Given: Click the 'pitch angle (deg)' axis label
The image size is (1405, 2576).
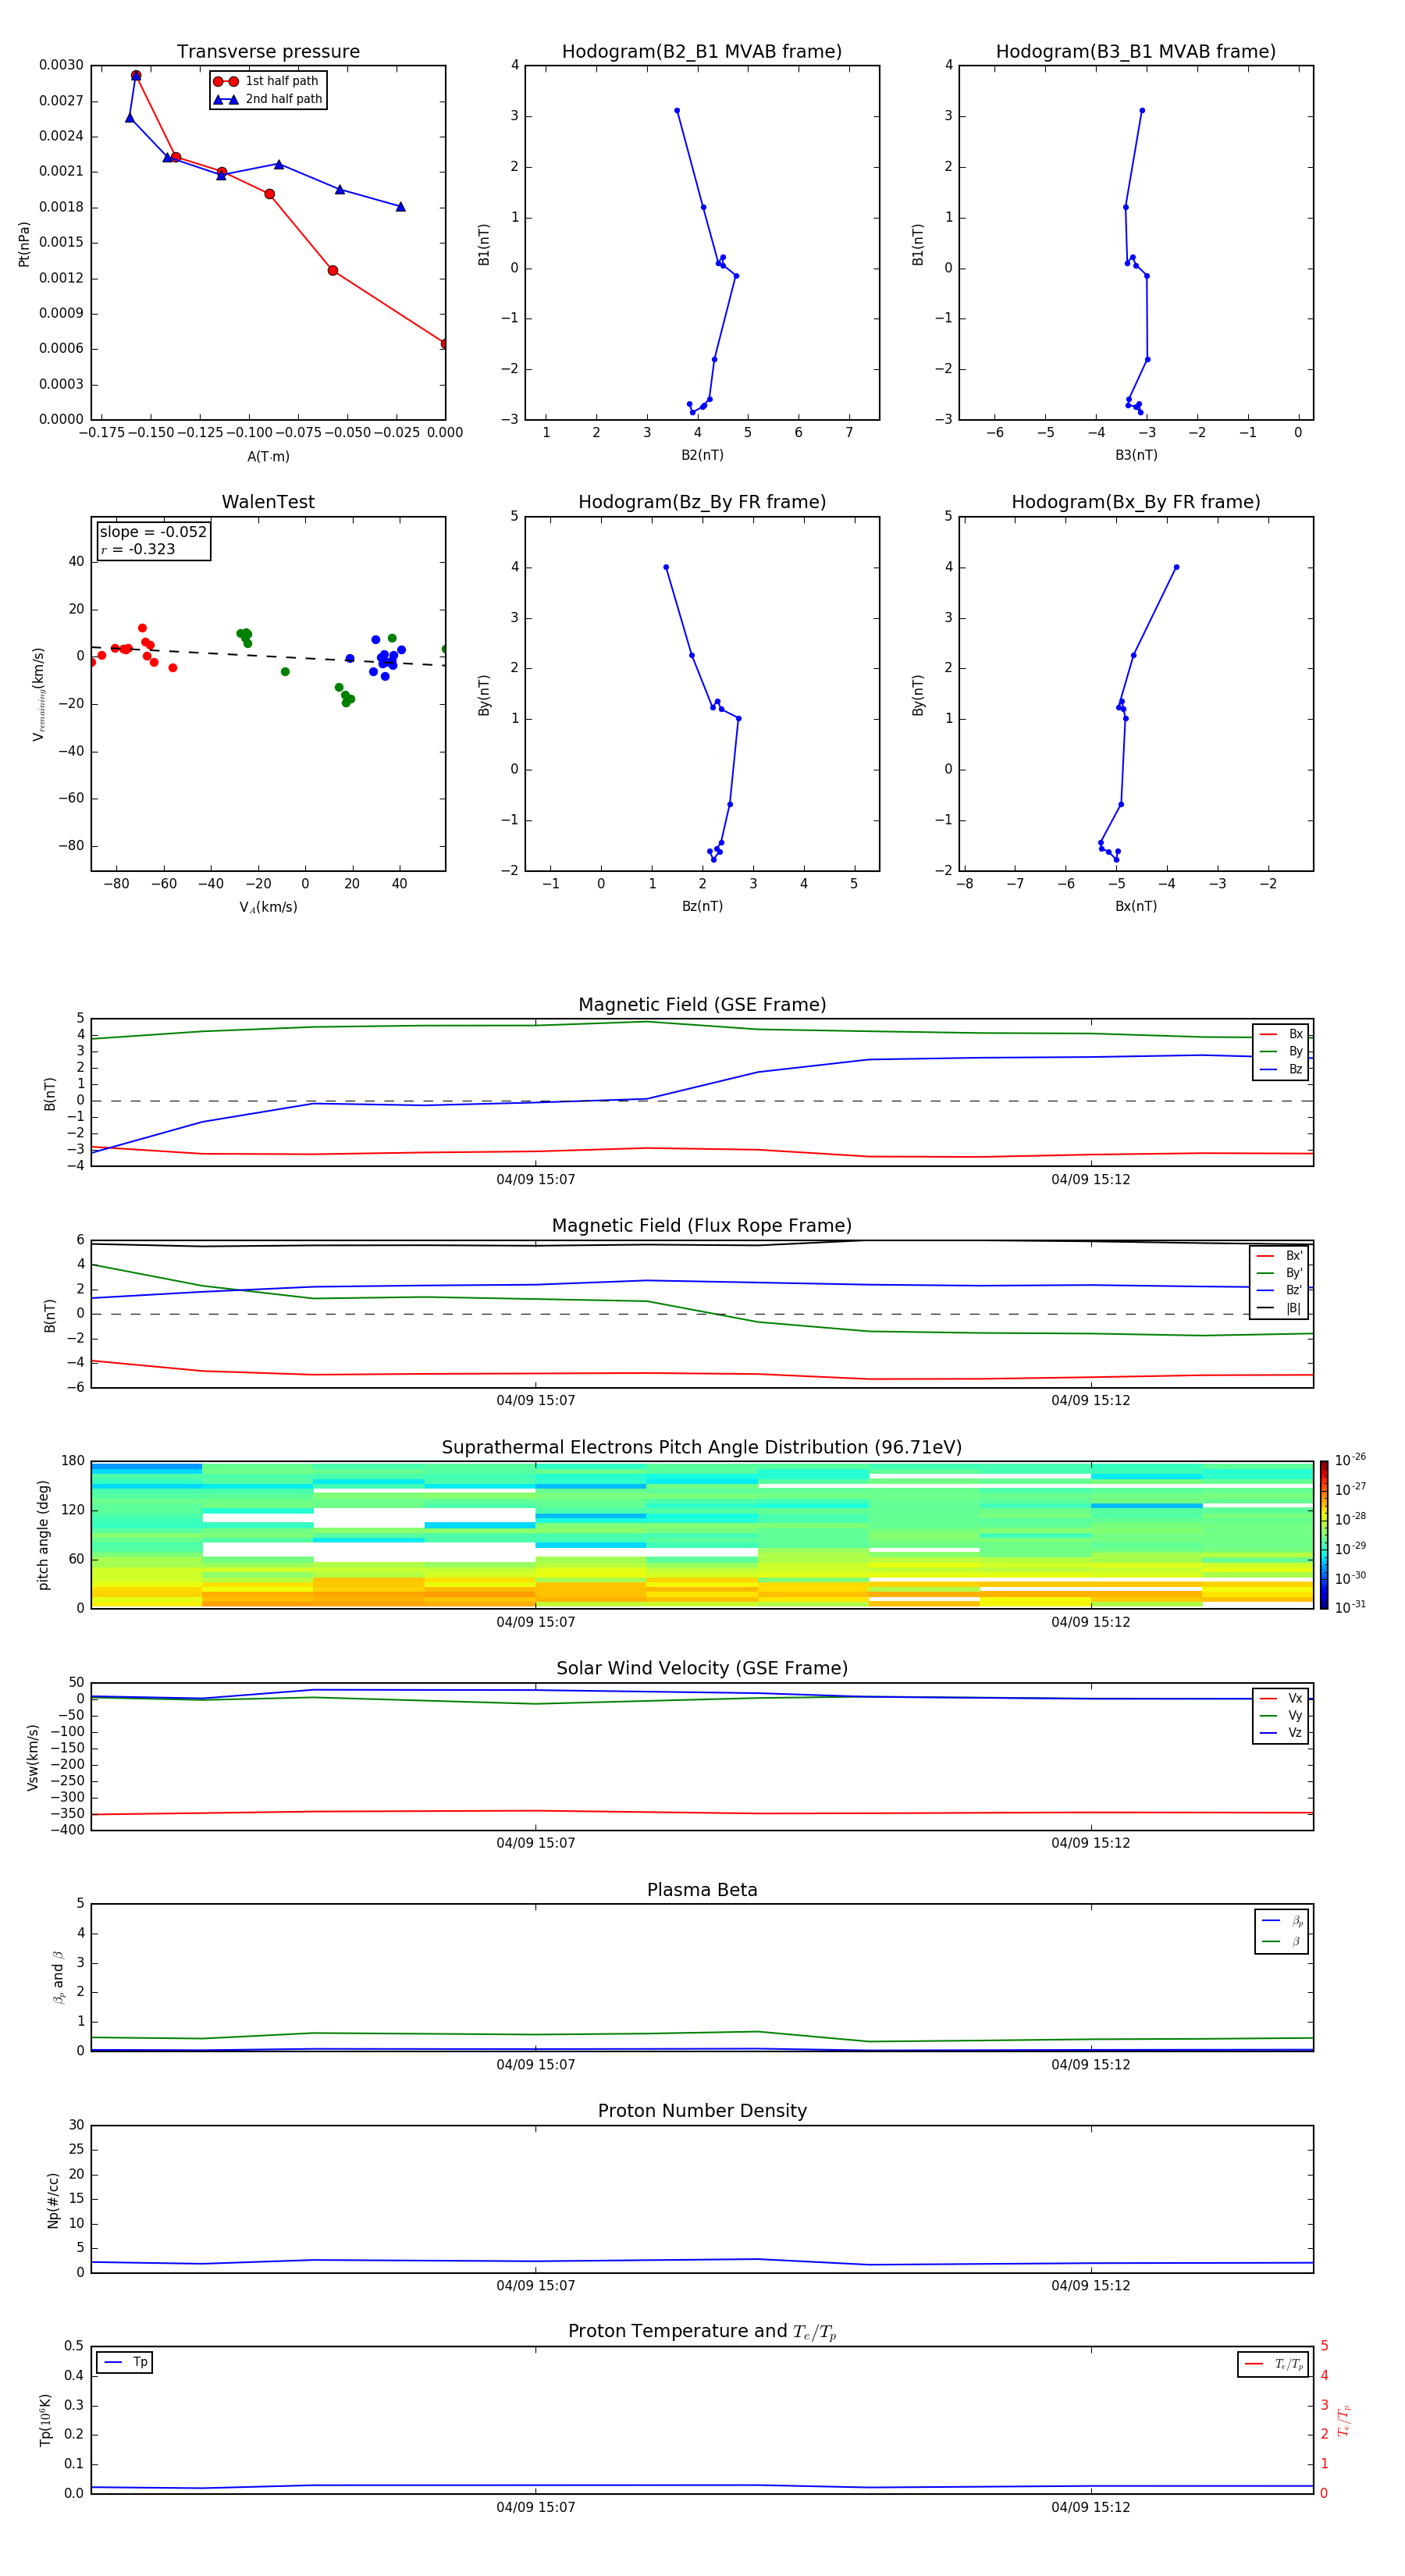Looking at the screenshot, I should [43, 1535].
